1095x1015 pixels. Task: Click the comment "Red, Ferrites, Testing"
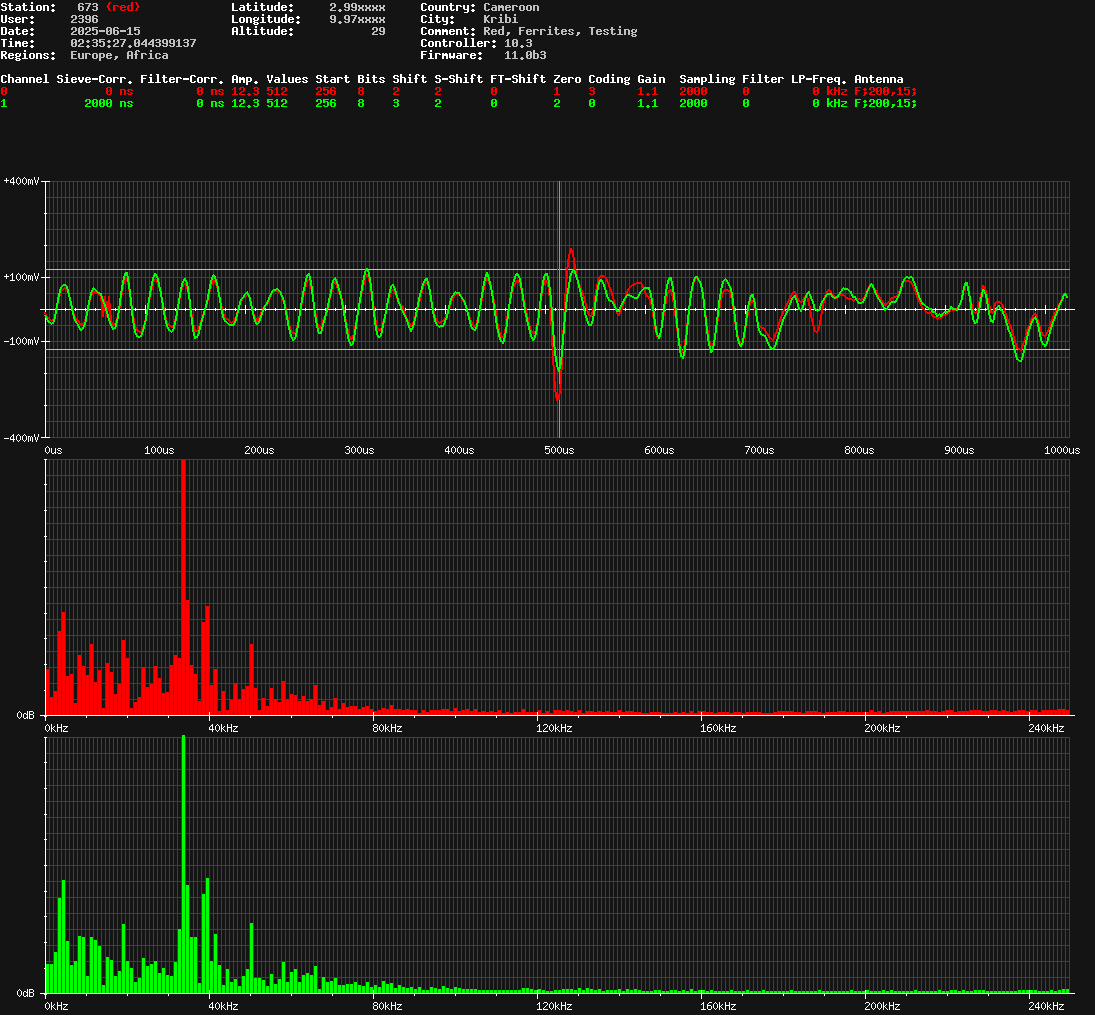click(560, 31)
